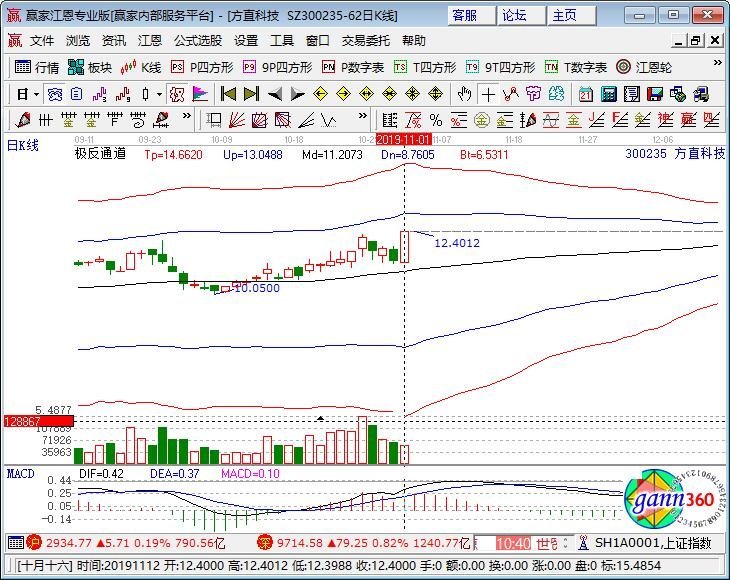
Task: Click the colorful flag icon
Action: pyautogui.click(x=200, y=94)
